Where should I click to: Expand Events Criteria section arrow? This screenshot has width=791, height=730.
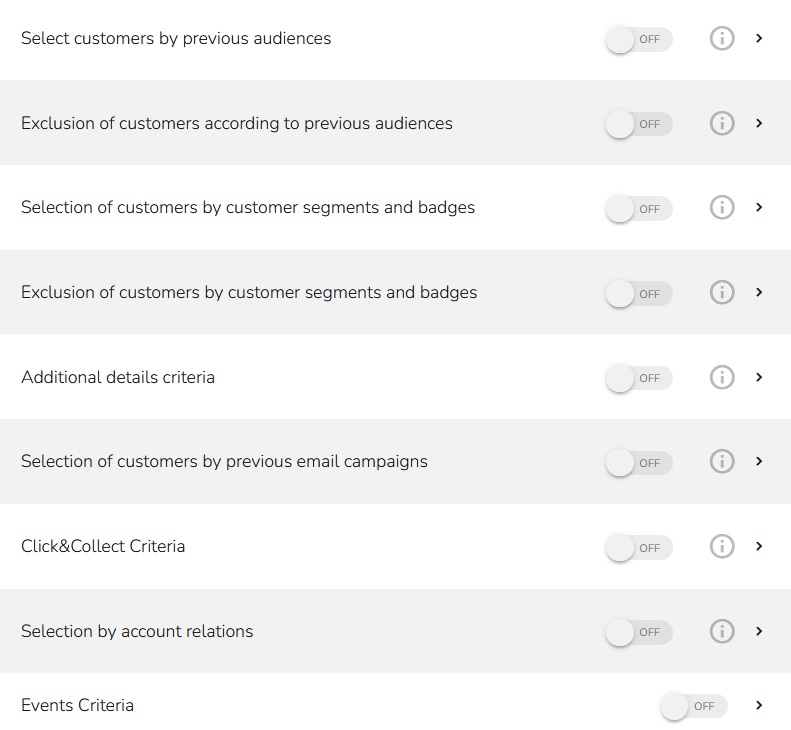click(x=760, y=705)
